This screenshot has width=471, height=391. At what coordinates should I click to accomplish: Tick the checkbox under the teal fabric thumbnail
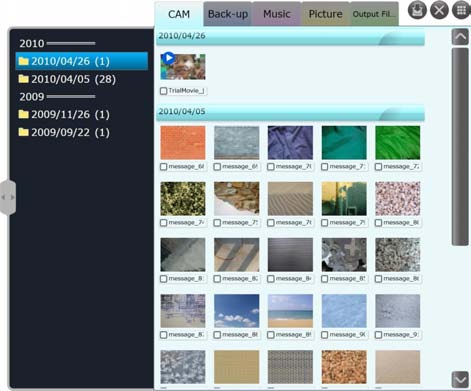pyautogui.click(x=324, y=167)
